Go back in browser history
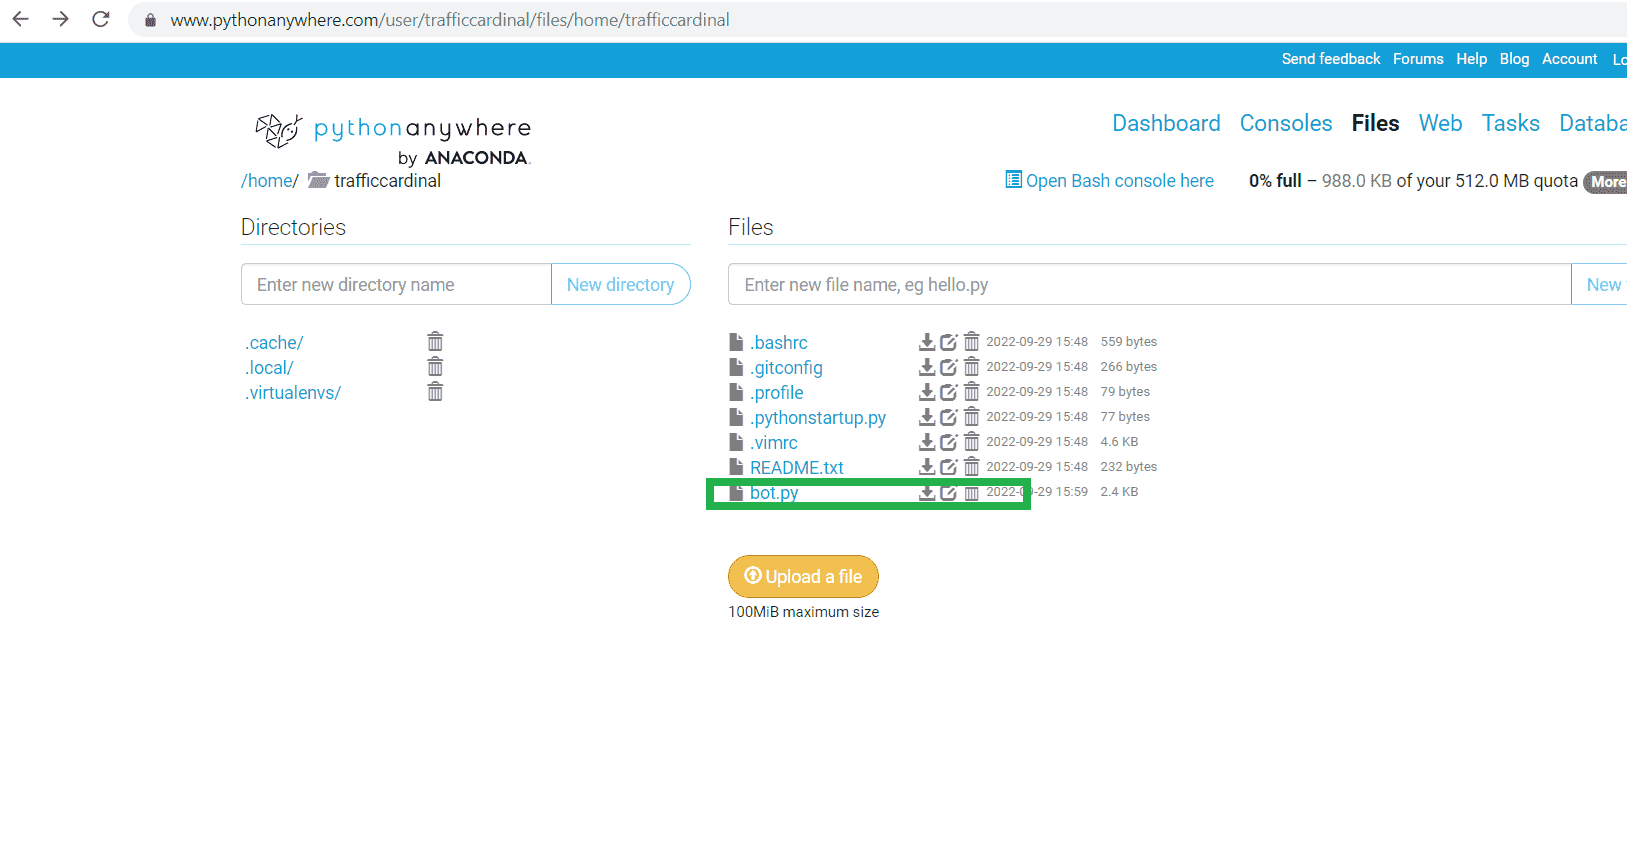 coord(20,19)
